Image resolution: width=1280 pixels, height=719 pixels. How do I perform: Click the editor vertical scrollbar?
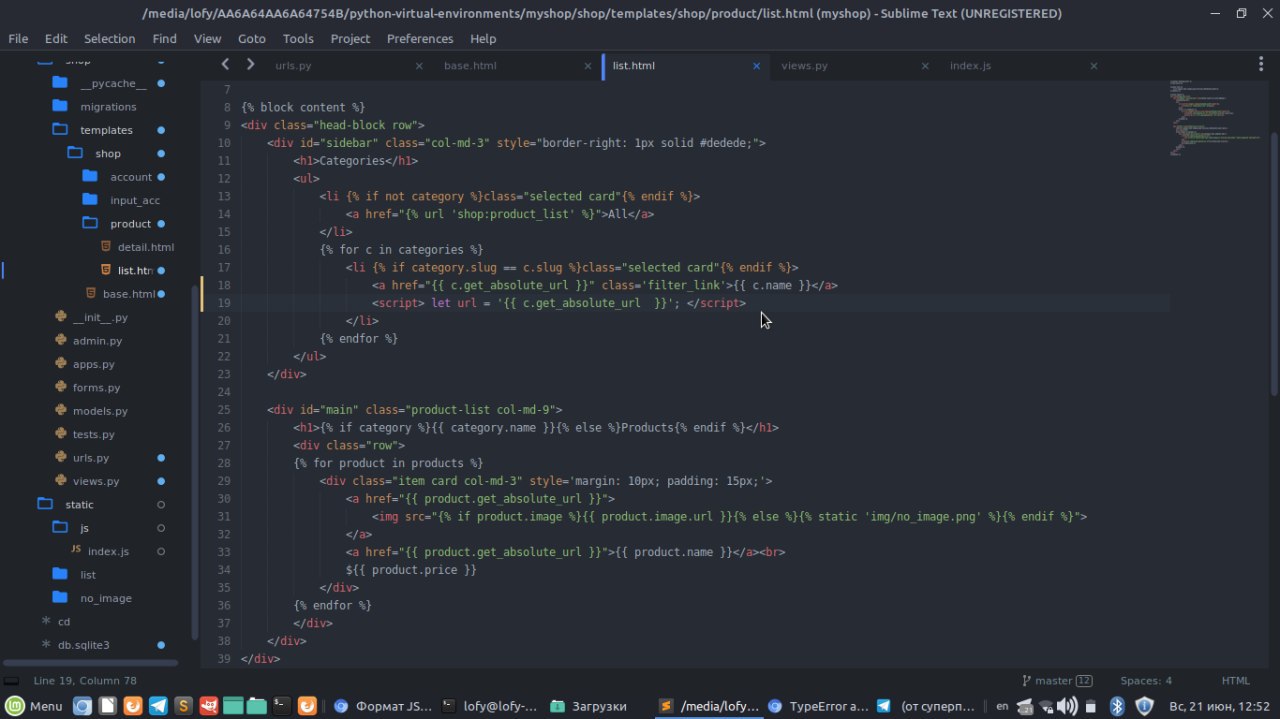click(1273, 262)
